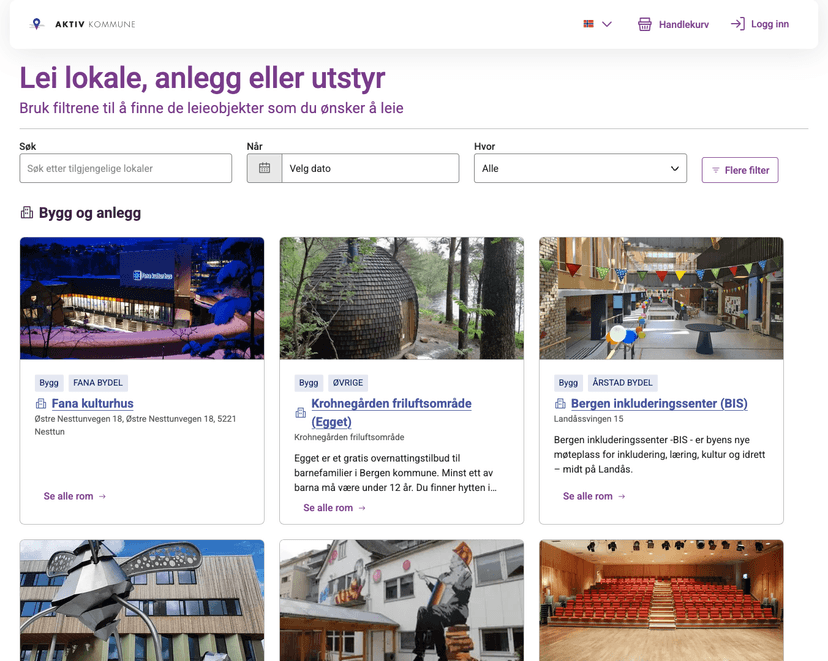Click Se alle rom on Bergen inkluderingssenter card
This screenshot has width=828, height=661.
(594, 496)
